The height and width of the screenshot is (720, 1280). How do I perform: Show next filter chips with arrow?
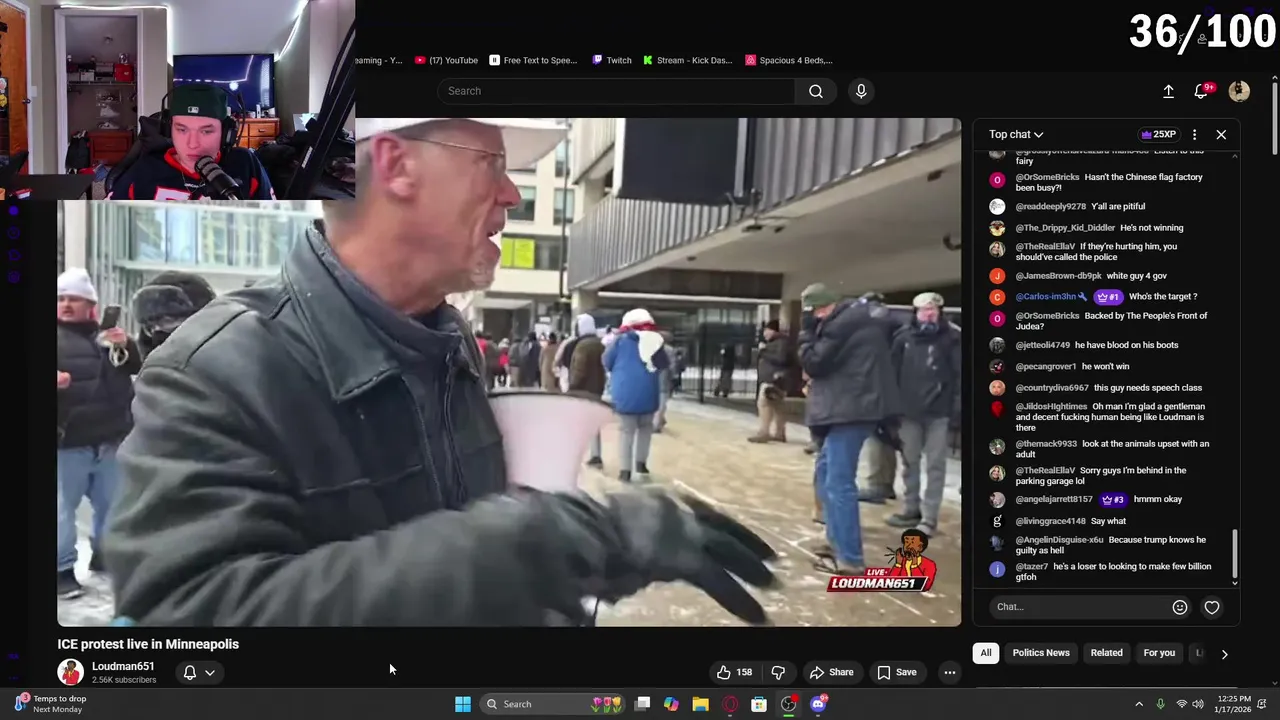click(1224, 654)
